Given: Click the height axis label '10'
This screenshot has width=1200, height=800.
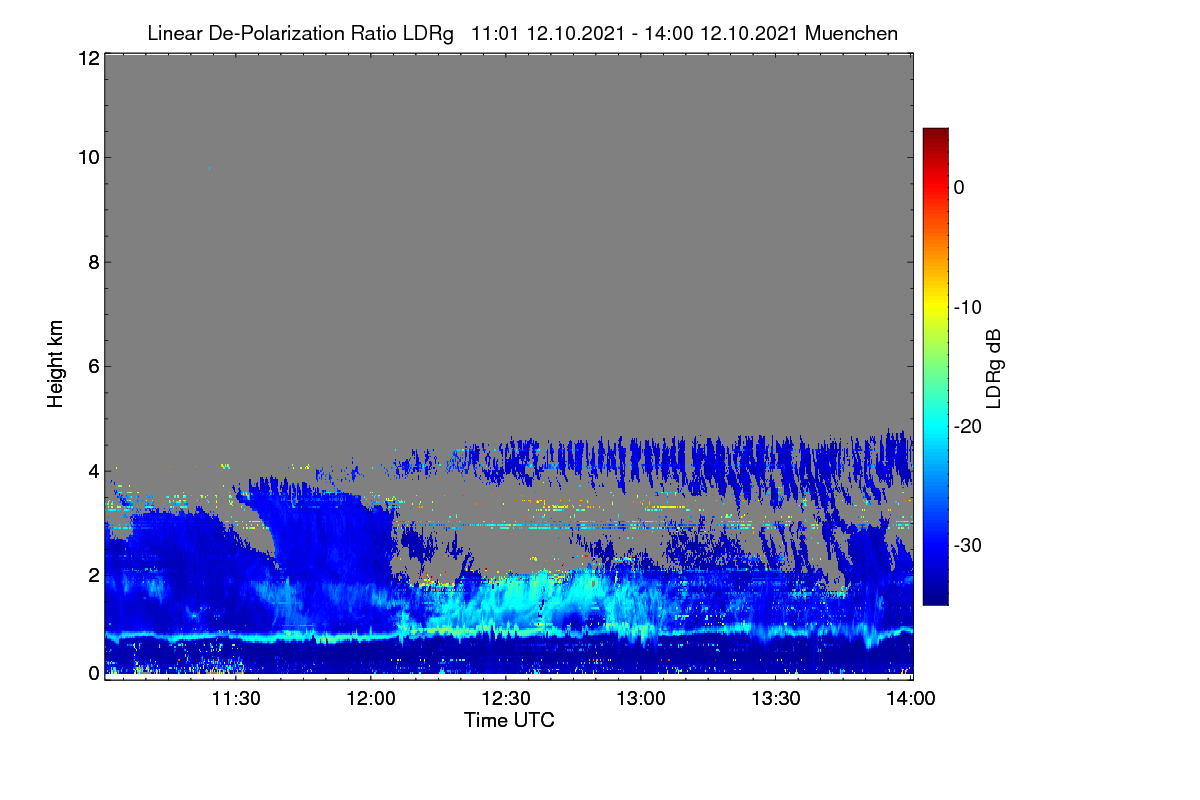Looking at the screenshot, I should (x=88, y=157).
